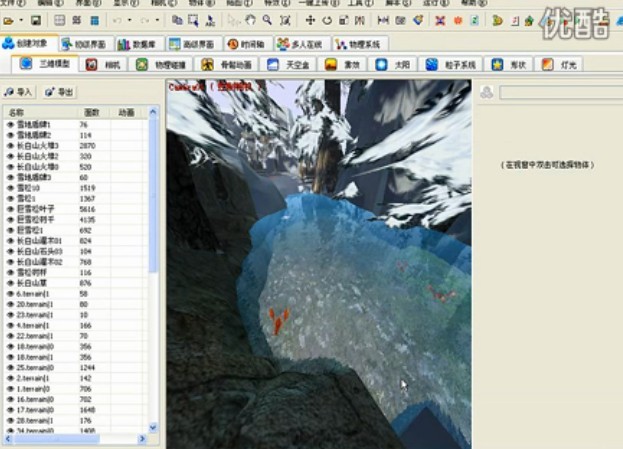Switch to the 时间轴 tab
The image size is (623, 449).
click(x=248, y=44)
